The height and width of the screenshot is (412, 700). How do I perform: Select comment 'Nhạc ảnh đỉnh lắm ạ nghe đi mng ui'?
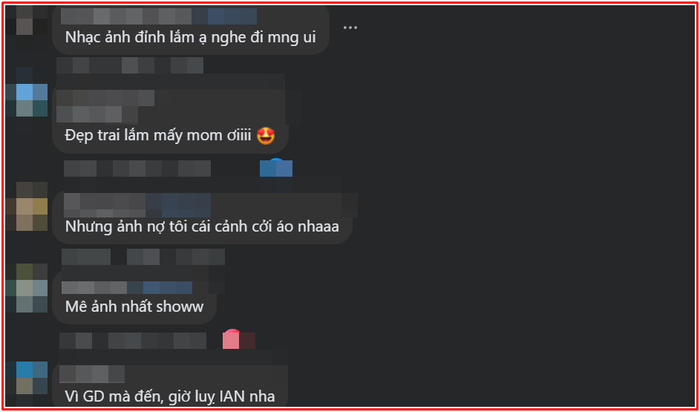[191, 37]
